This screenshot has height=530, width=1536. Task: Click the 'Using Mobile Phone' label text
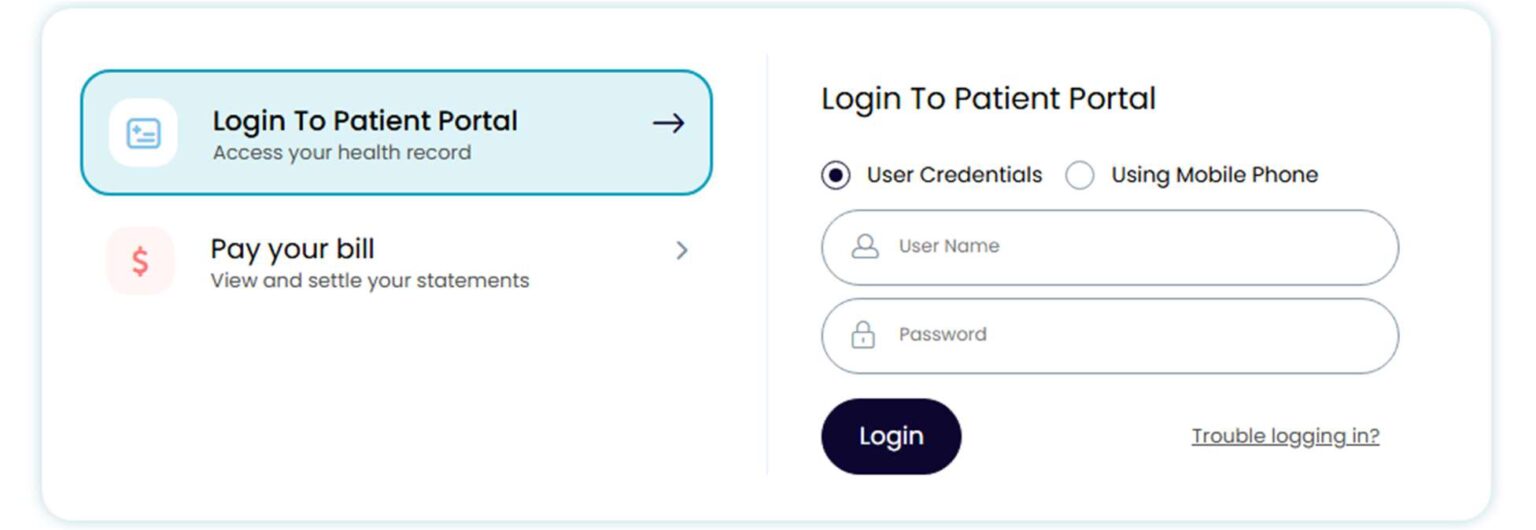[x=1214, y=175]
